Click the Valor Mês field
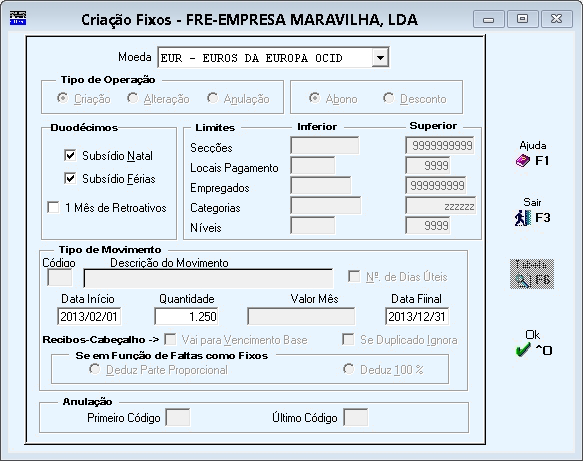The image size is (583, 461). pyautogui.click(x=301, y=316)
